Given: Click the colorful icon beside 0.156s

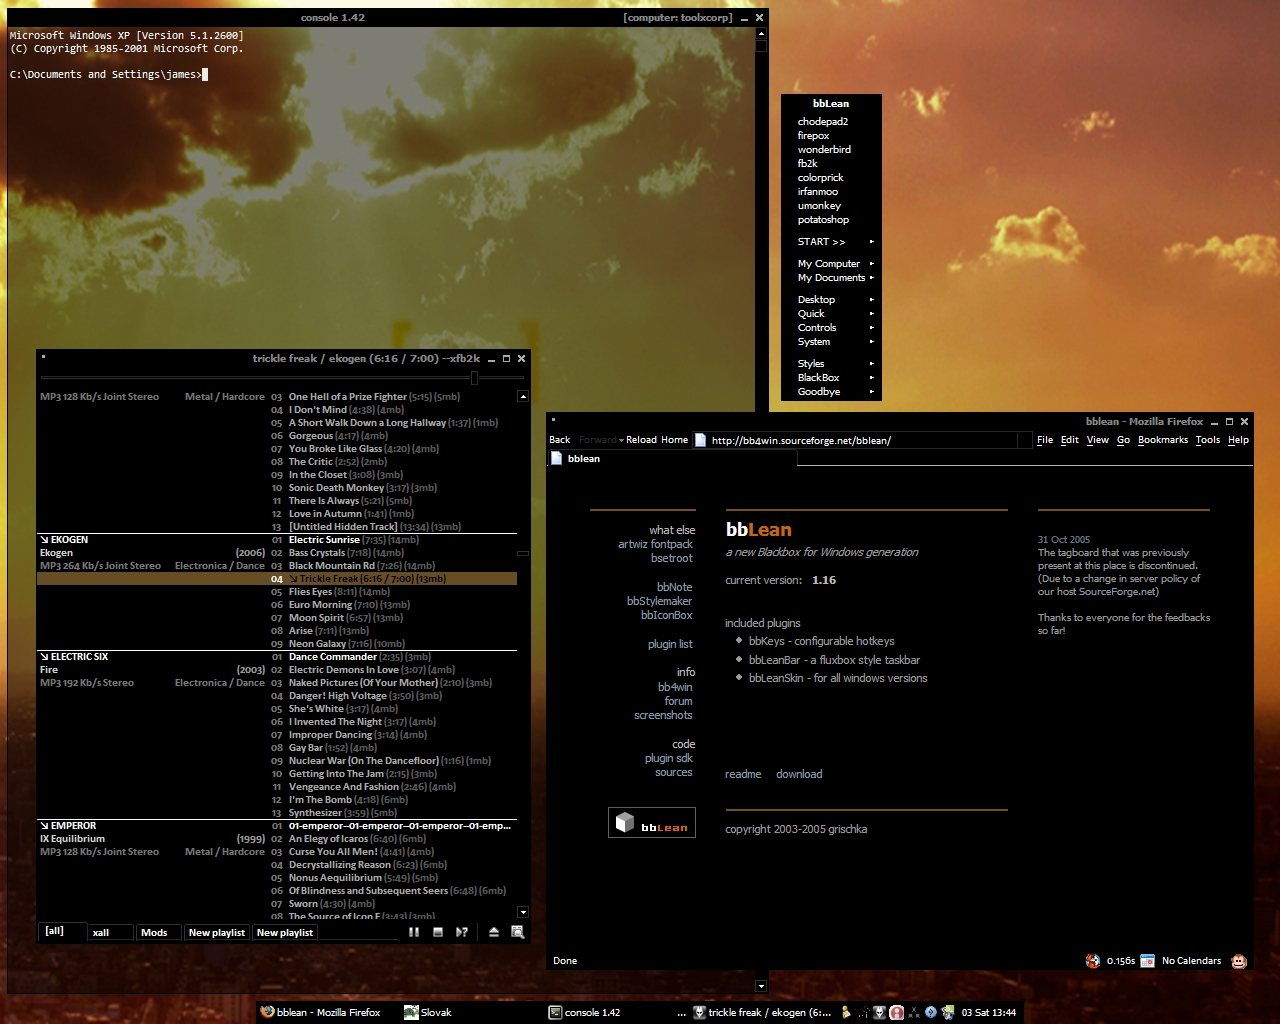Looking at the screenshot, I should pyautogui.click(x=1093, y=961).
